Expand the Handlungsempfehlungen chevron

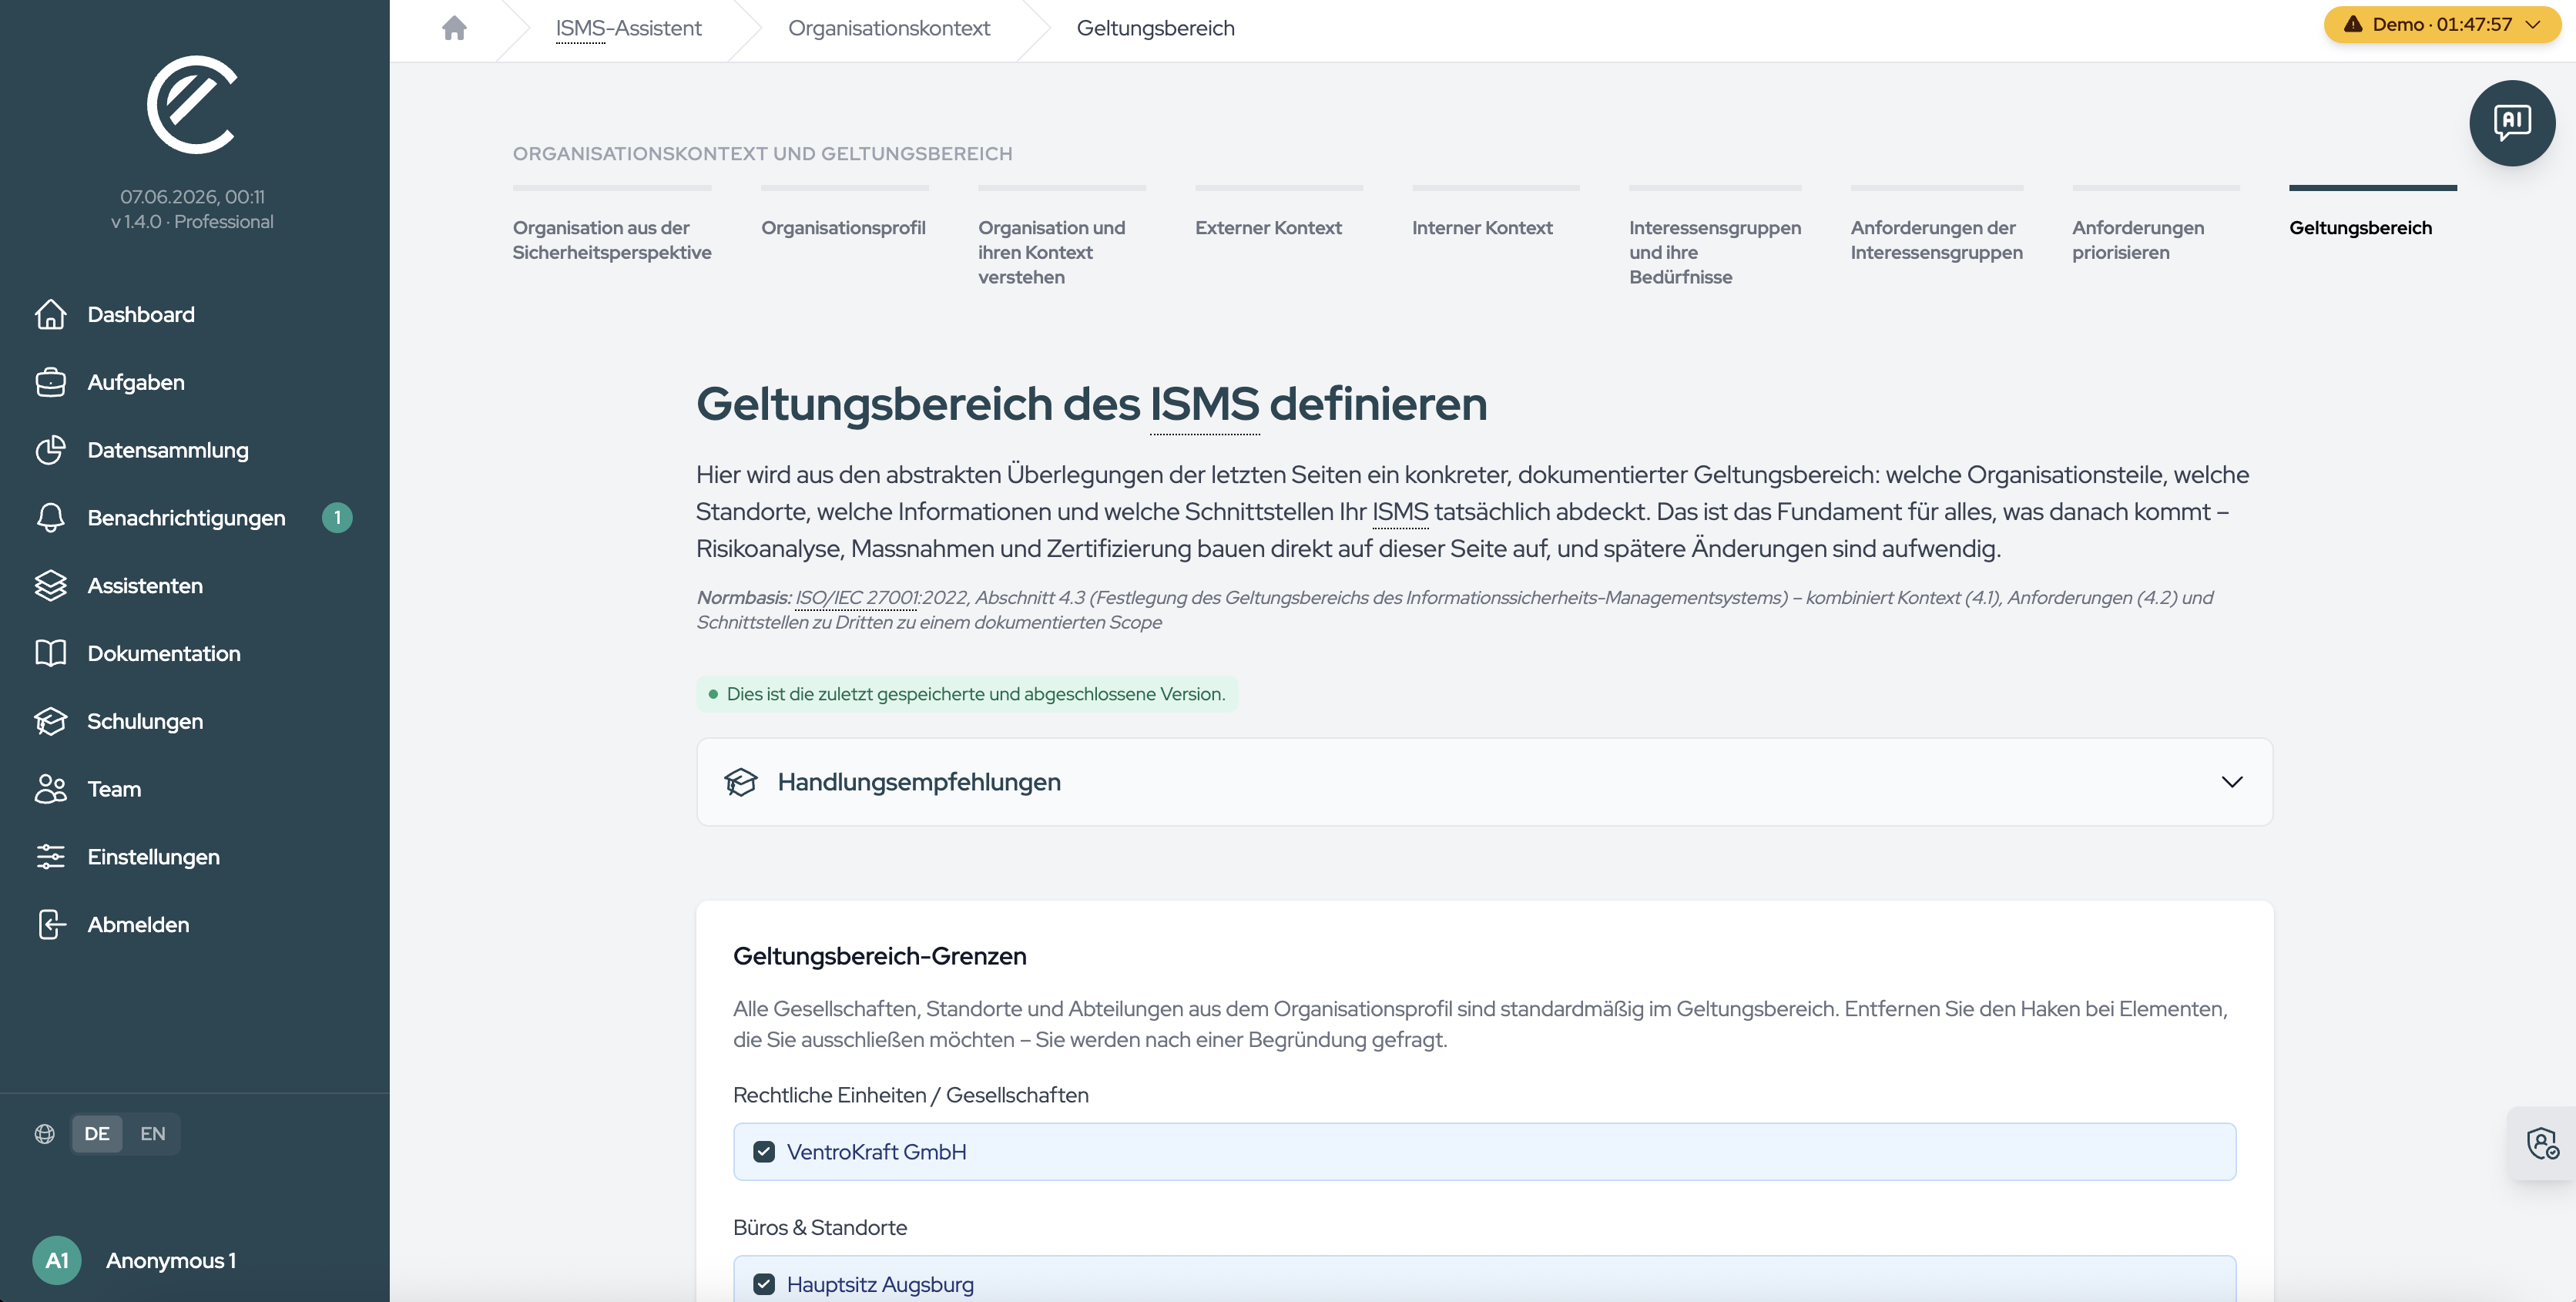point(2232,782)
